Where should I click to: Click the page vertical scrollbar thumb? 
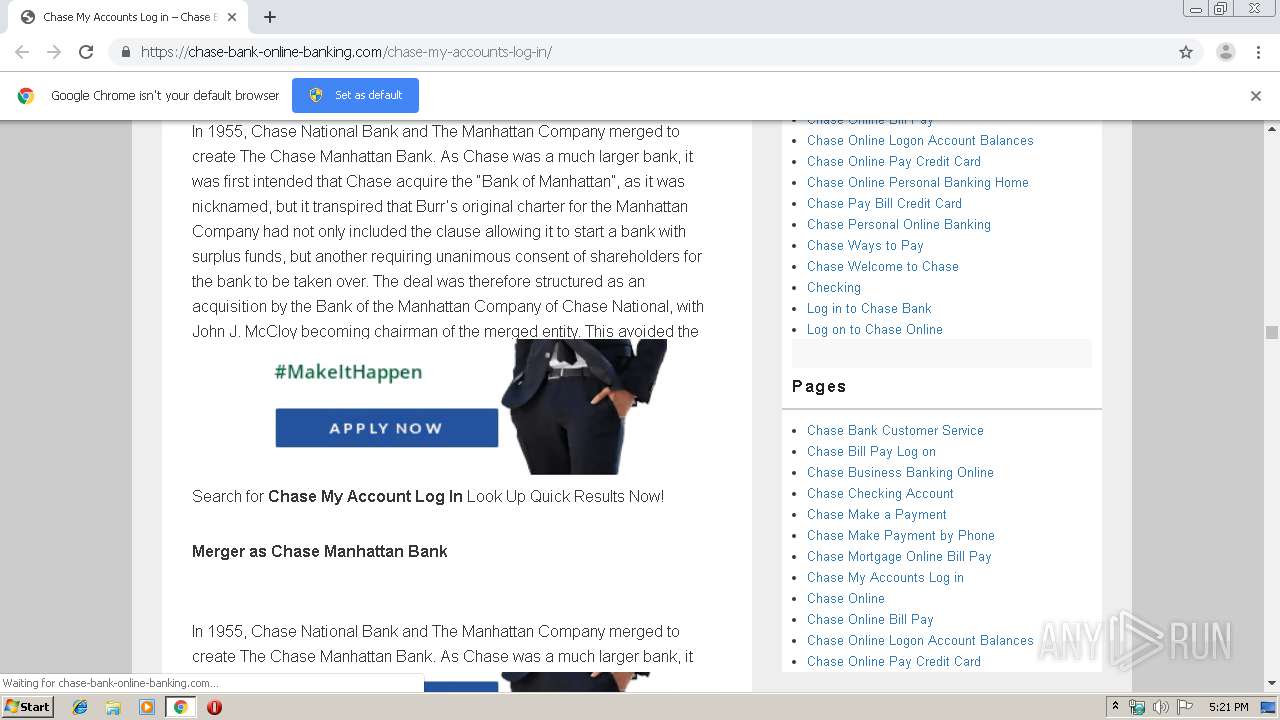pos(1272,333)
